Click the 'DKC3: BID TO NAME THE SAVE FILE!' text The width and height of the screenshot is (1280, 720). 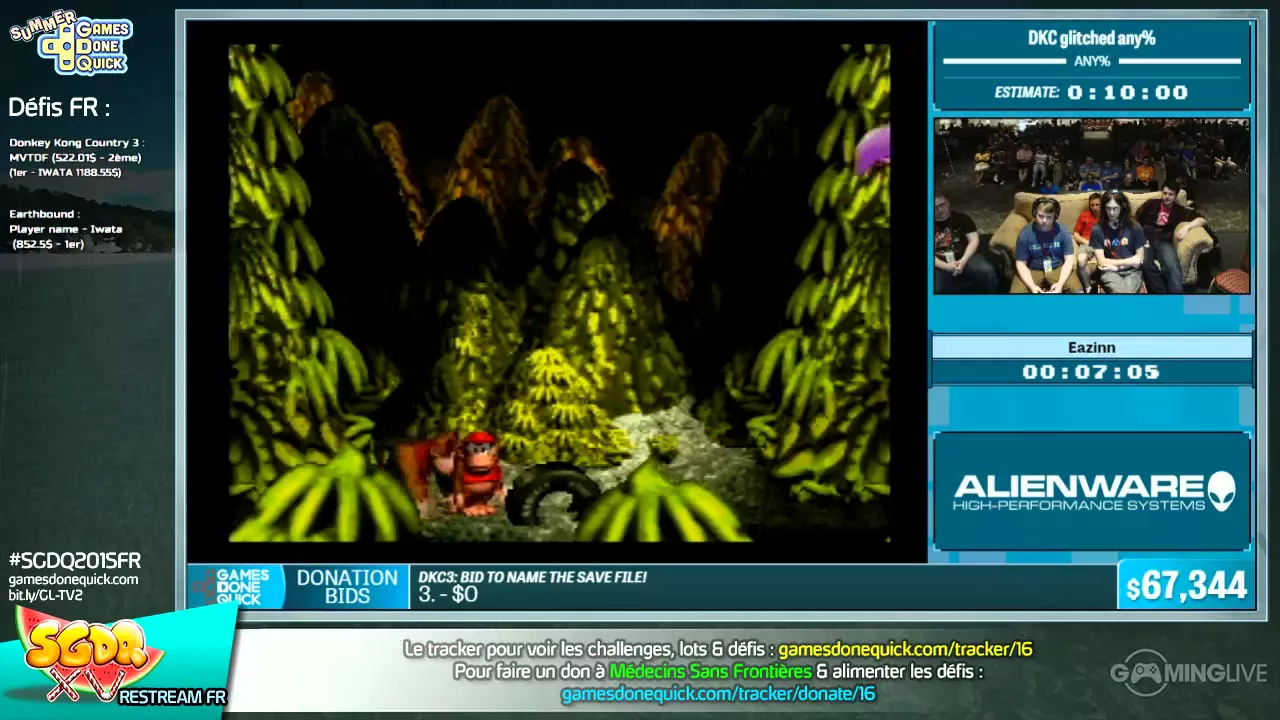pyautogui.click(x=532, y=577)
